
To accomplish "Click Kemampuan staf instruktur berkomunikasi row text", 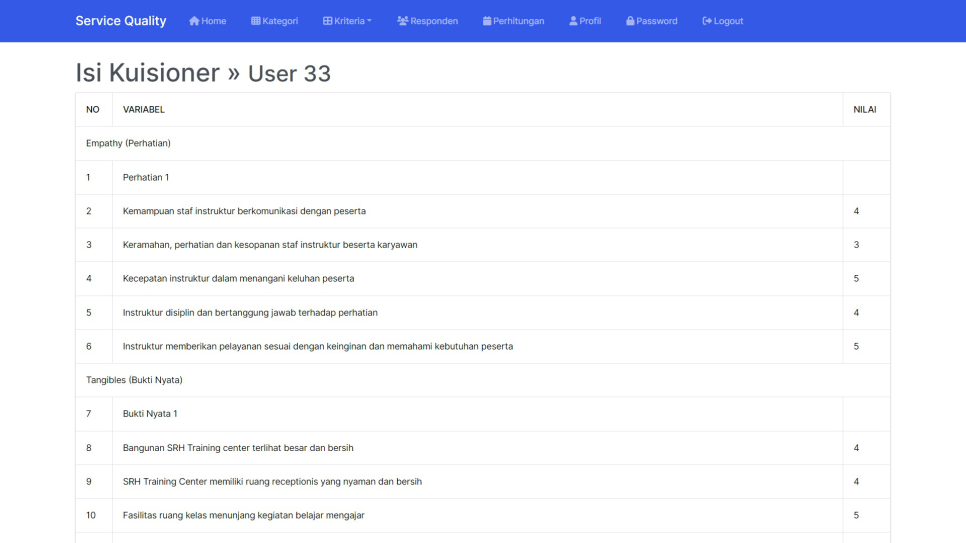I will (244, 211).
